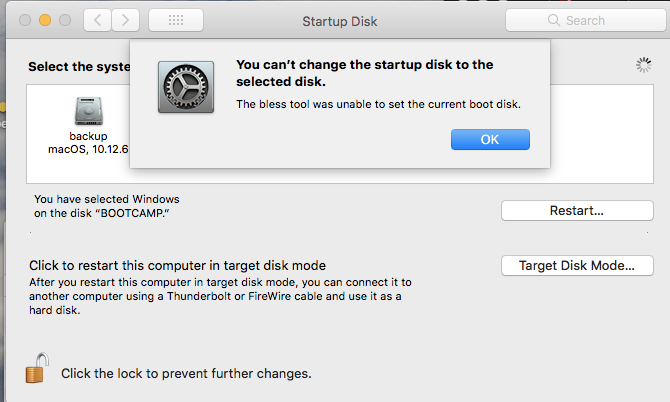Click the Restart... button
Viewport: 670px width, 402px height.
(576, 211)
